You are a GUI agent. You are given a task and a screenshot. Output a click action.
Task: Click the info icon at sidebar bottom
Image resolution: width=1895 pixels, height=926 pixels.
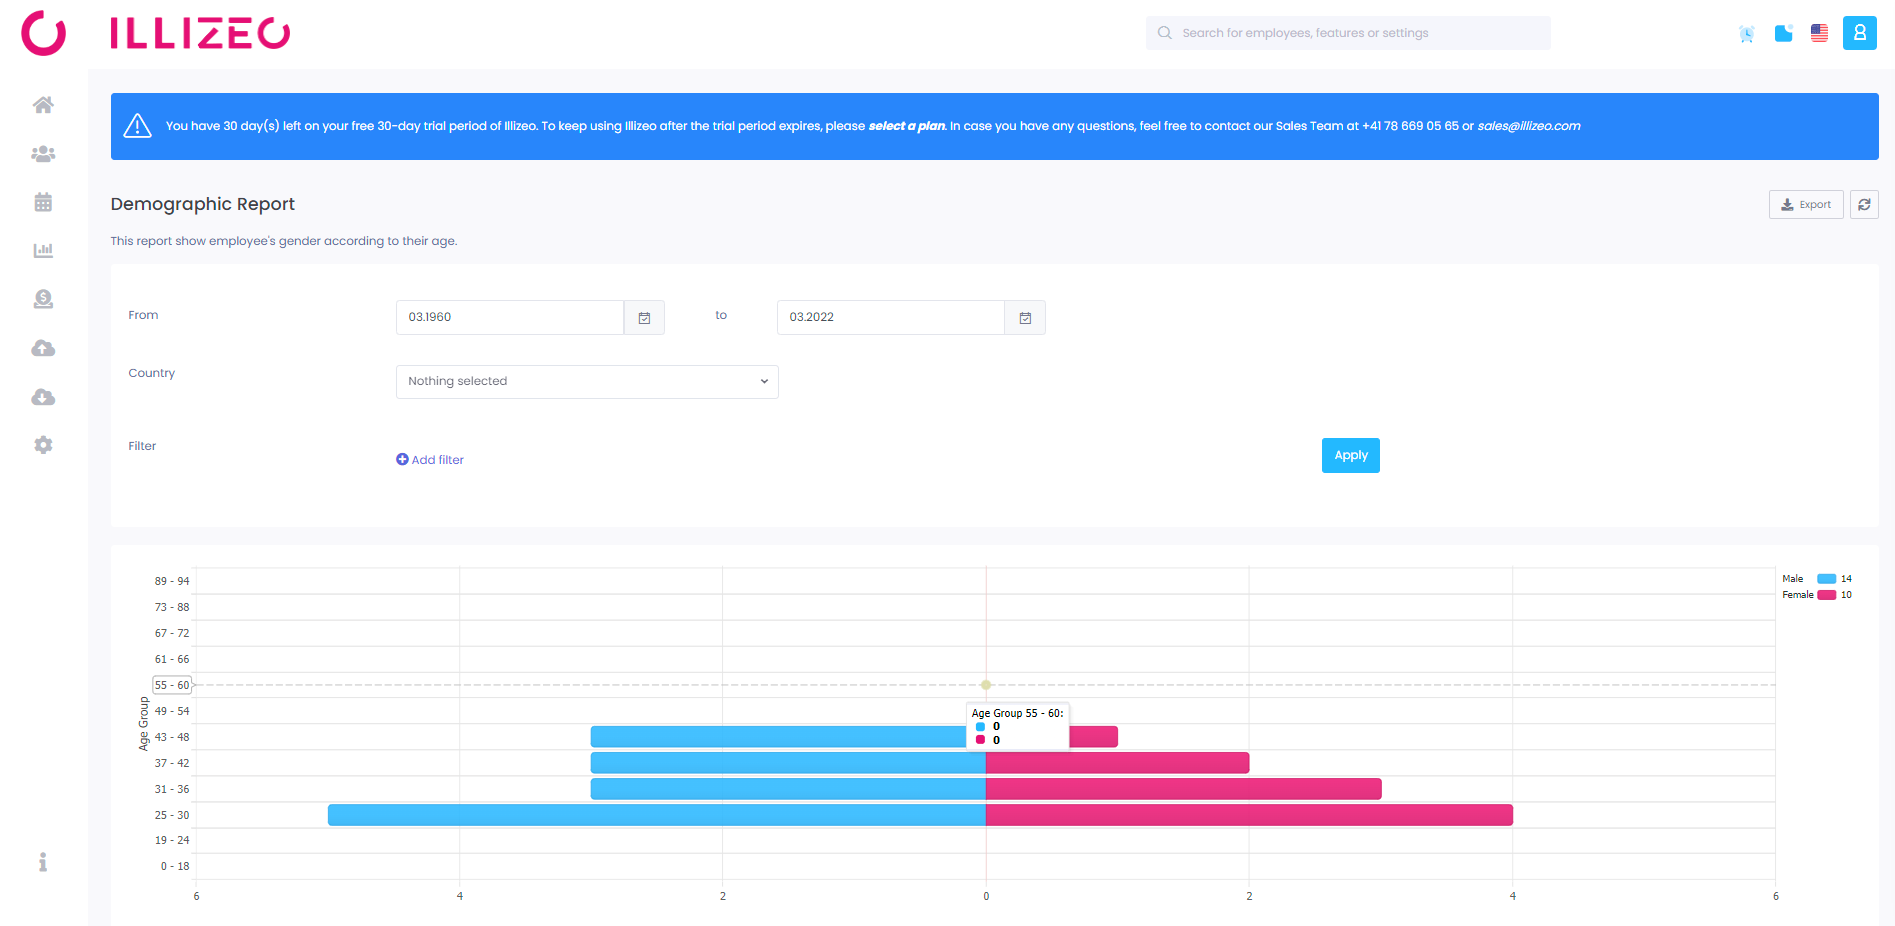[x=43, y=862]
